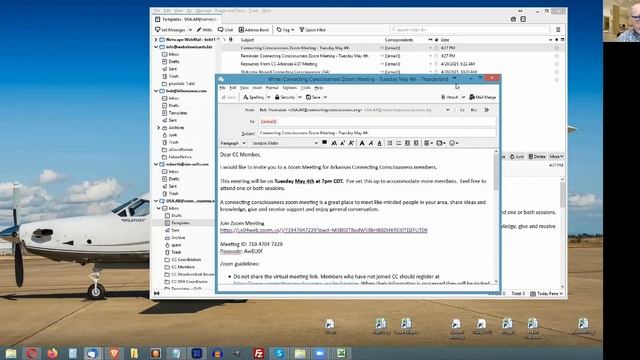Viewport: 640px width, 360px height.
Task: Click Chat button in main window
Action: pos(225,30)
